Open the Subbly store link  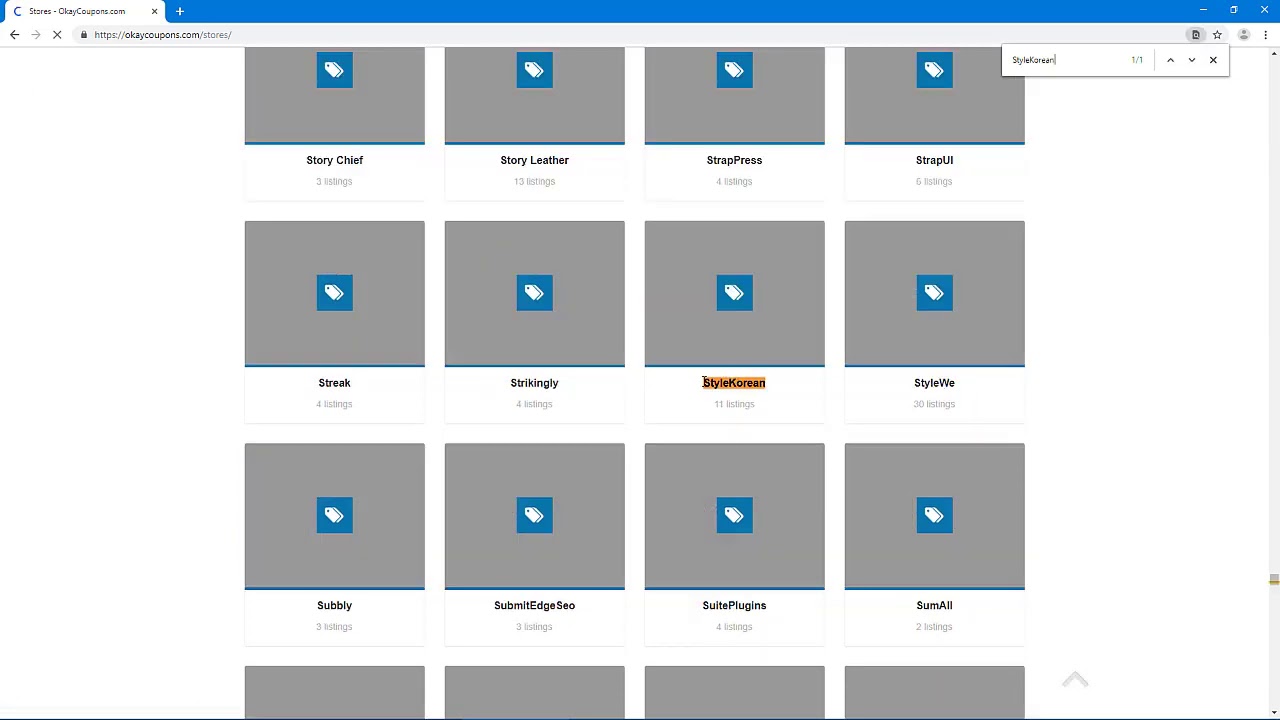334,605
